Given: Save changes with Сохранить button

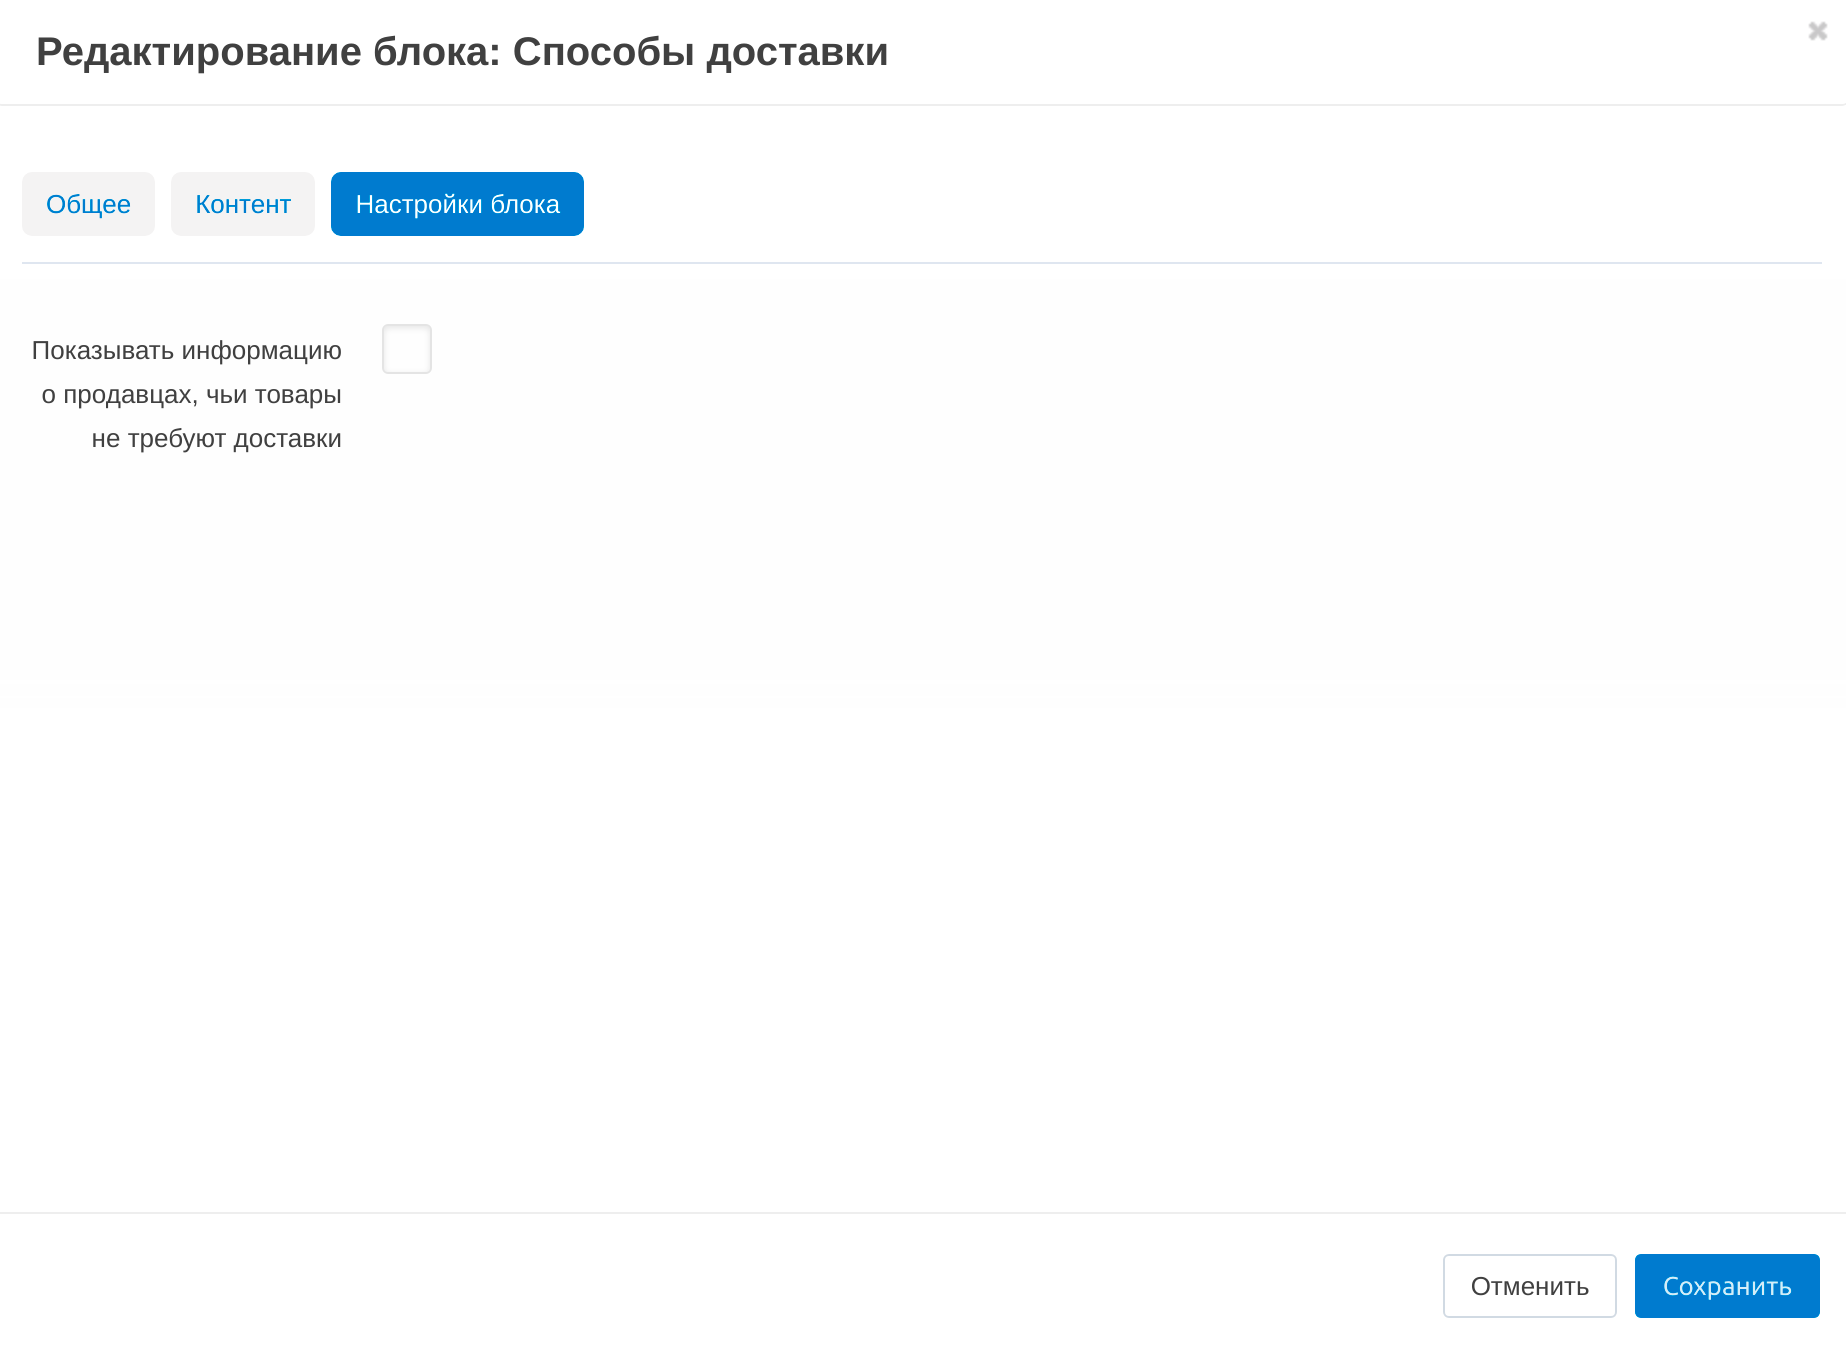Looking at the screenshot, I should coord(1726,1286).
